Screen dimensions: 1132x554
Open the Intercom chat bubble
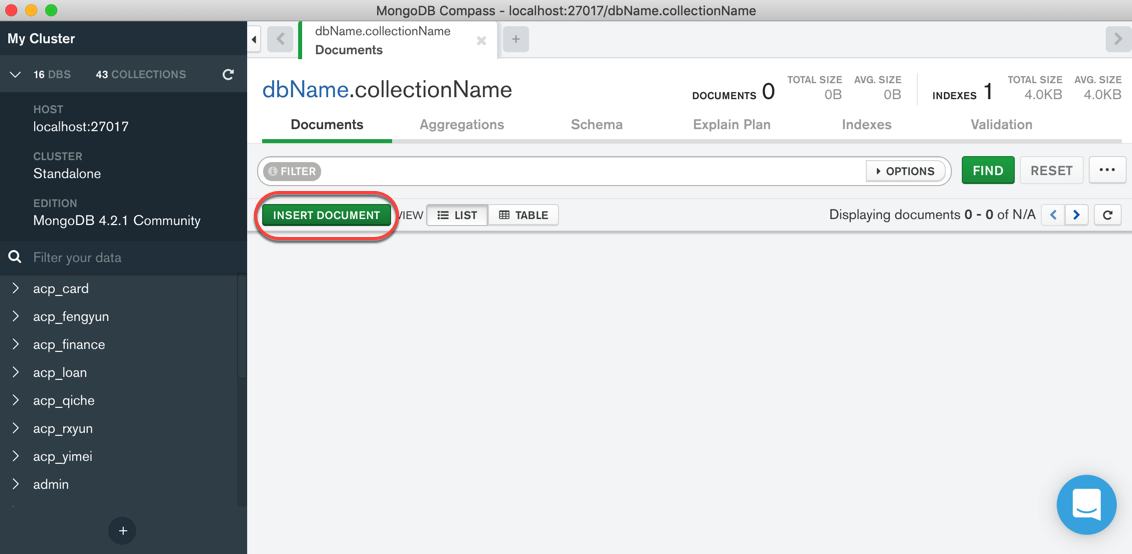pyautogui.click(x=1087, y=504)
